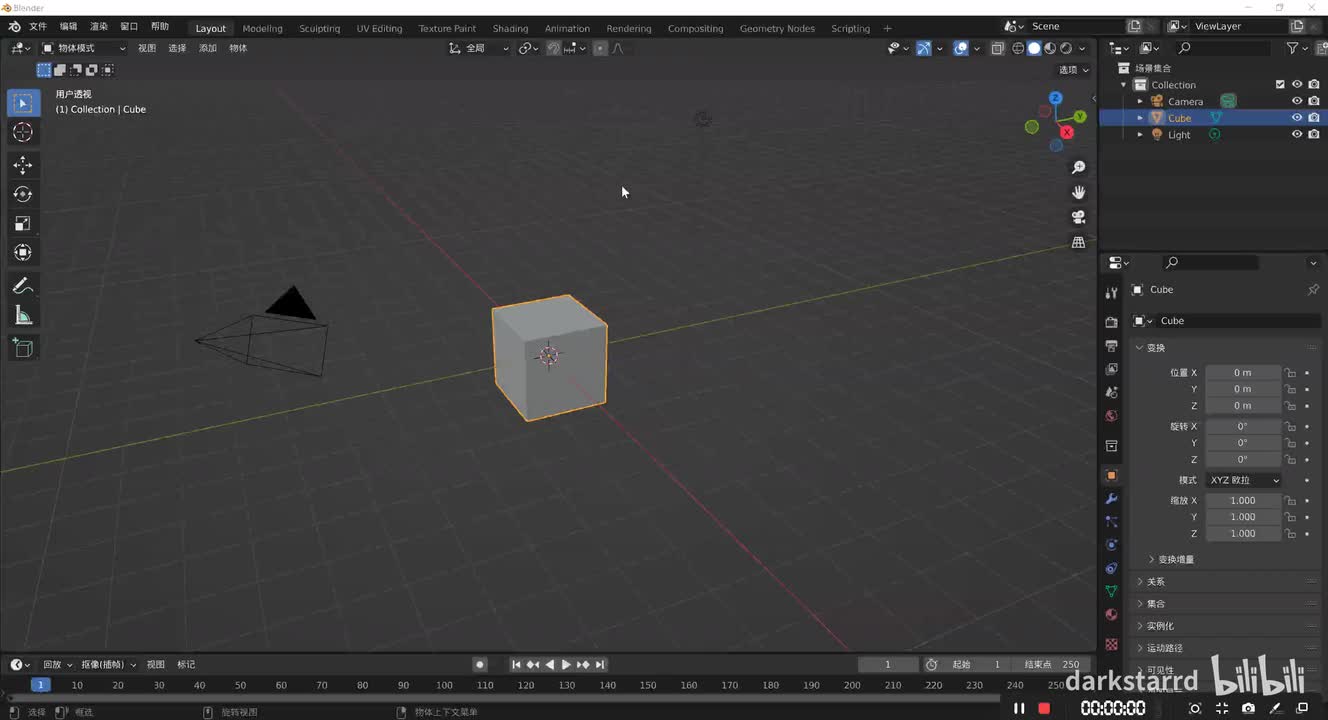The image size is (1328, 720).
Task: Toggle proportional editing
Action: click(600, 48)
